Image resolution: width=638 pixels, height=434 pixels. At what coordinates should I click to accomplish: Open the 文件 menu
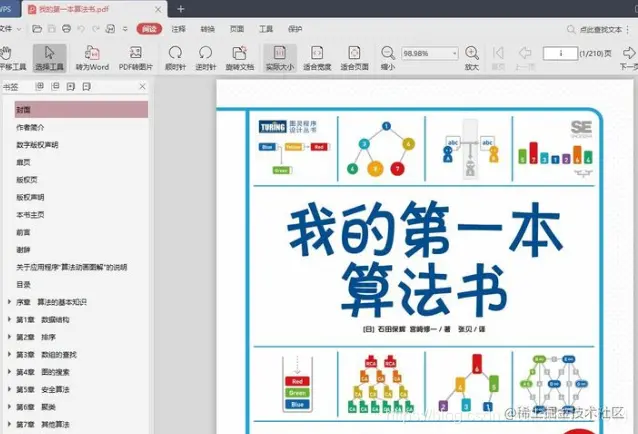tap(10, 29)
